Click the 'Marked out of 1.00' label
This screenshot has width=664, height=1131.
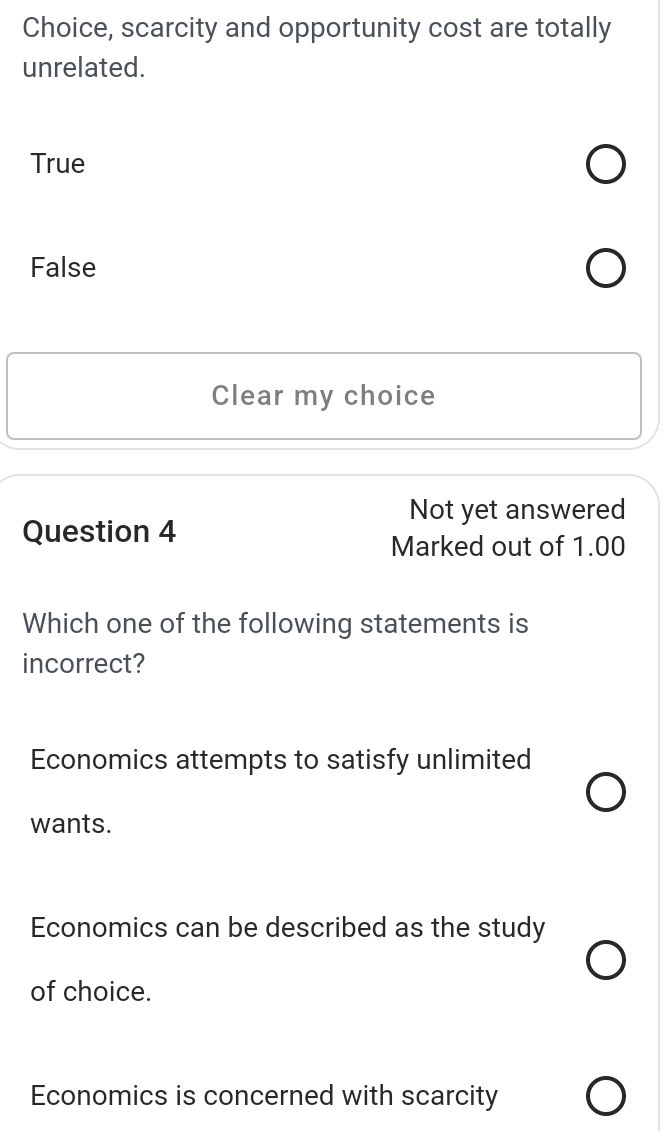point(508,546)
